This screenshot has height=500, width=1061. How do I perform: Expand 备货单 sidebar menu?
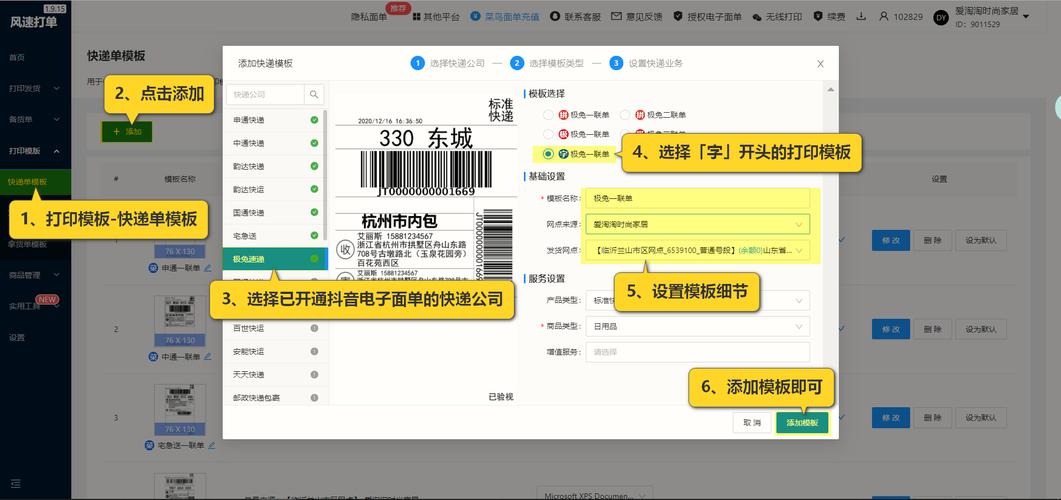coord(35,120)
